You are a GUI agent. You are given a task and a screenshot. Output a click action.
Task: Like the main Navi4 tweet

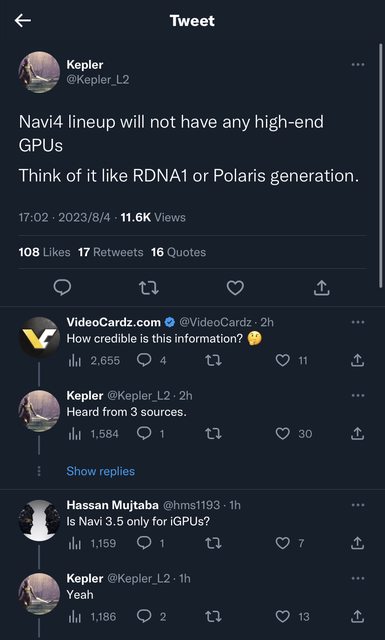point(235,288)
